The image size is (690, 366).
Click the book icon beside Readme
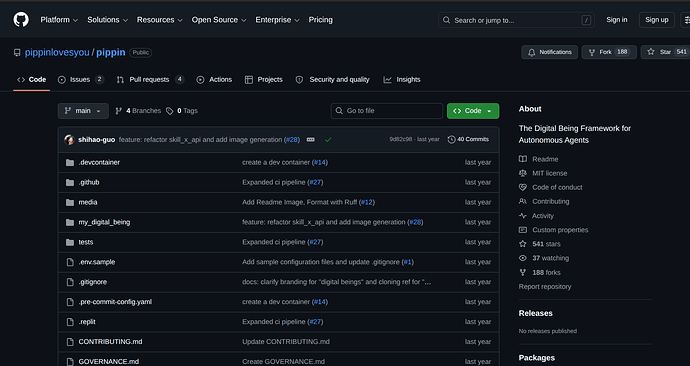523,159
